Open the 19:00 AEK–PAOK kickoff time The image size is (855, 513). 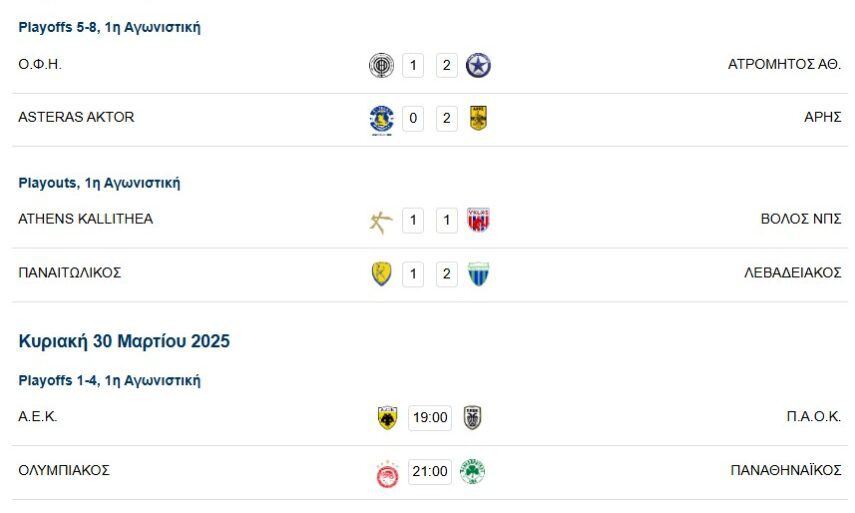click(x=430, y=418)
